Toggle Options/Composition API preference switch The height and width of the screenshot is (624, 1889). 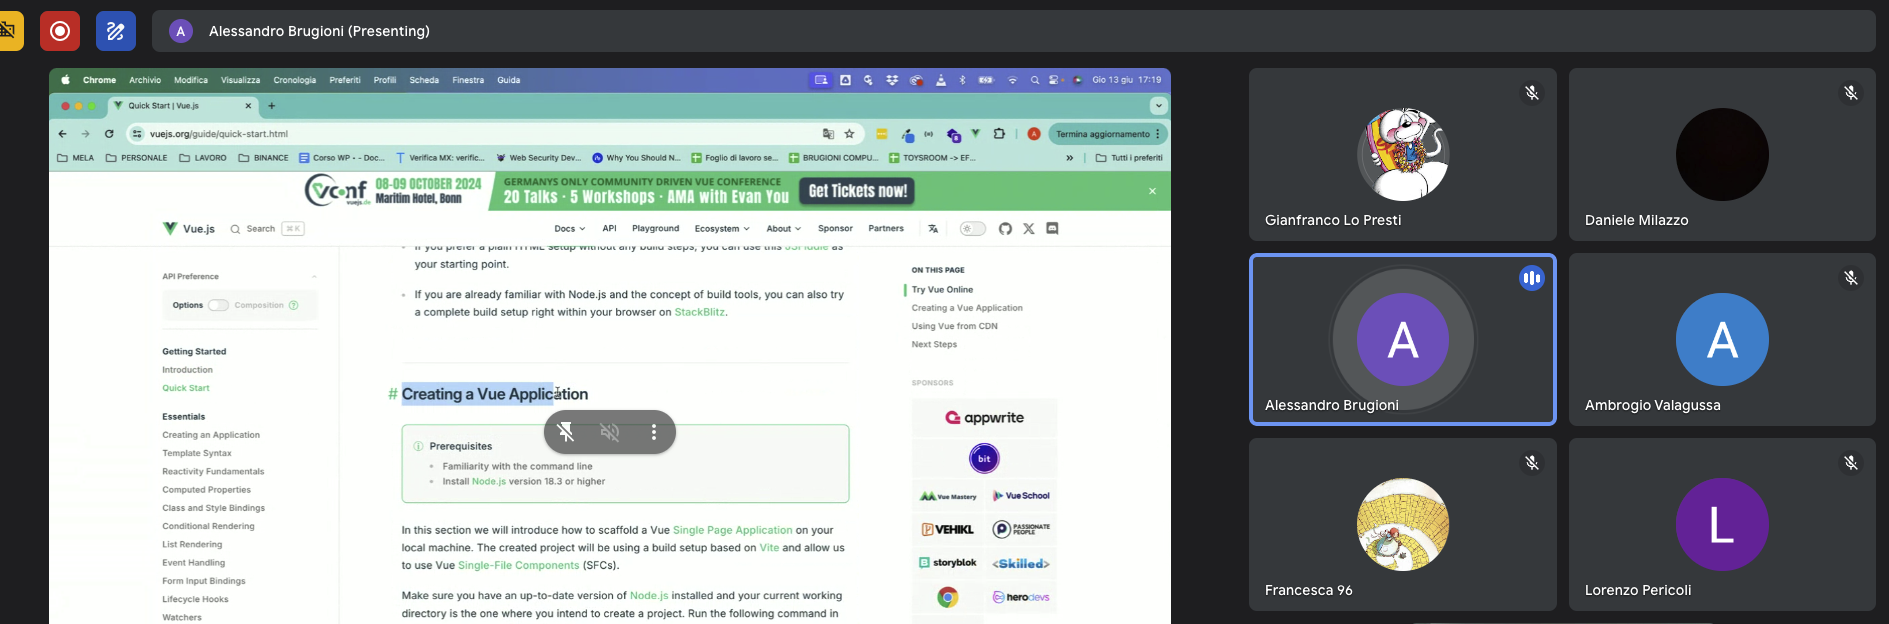click(218, 305)
